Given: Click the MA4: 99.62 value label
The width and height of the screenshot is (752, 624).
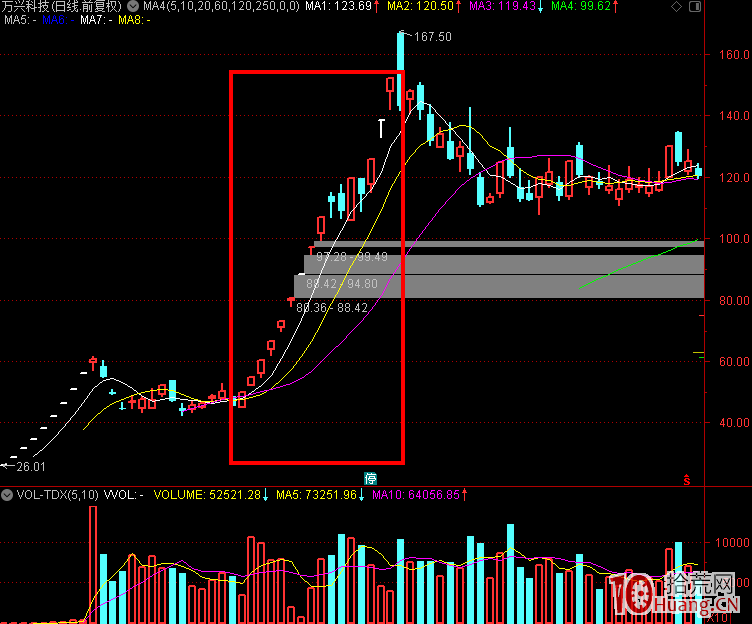Looking at the screenshot, I should [x=581, y=6].
